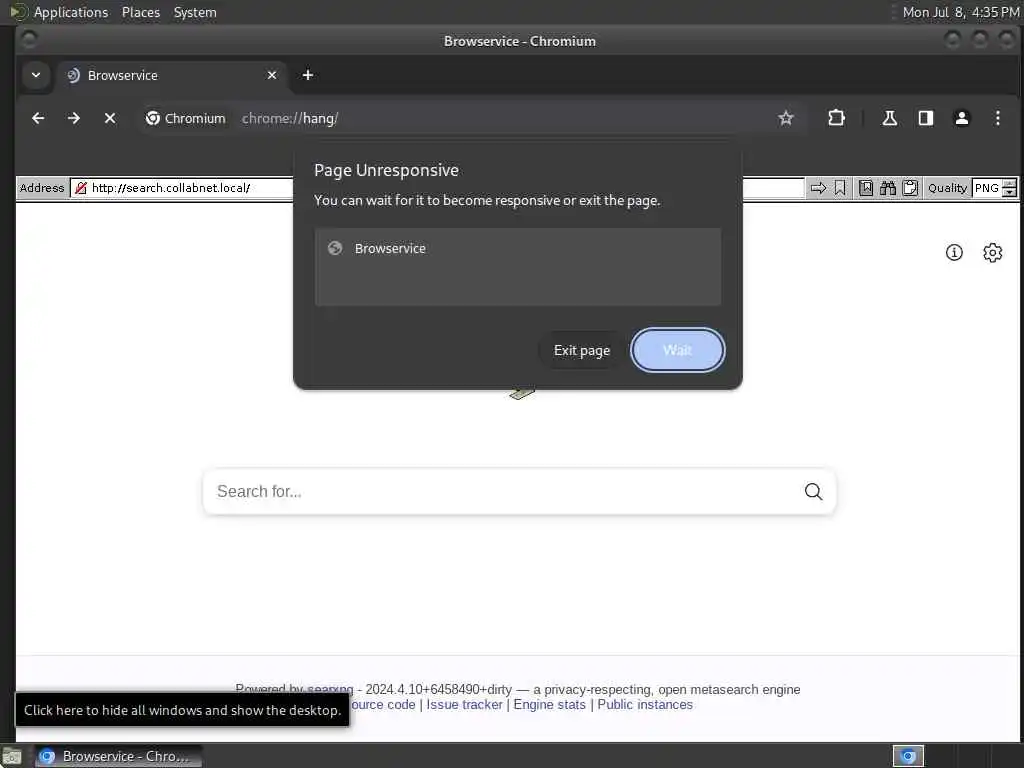Click the Chromium forward arrow

click(x=74, y=118)
